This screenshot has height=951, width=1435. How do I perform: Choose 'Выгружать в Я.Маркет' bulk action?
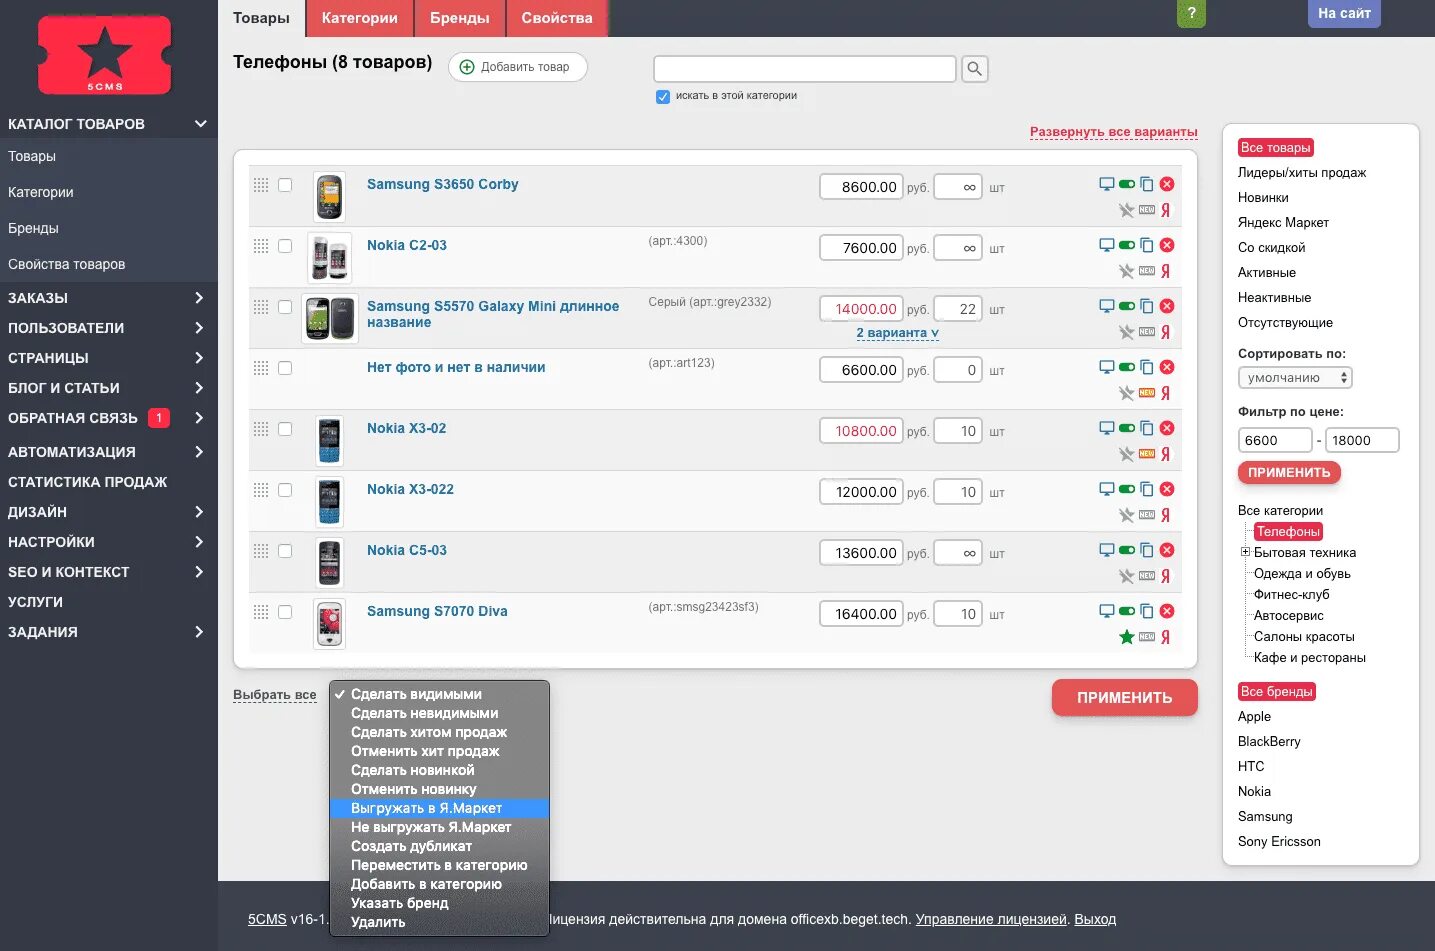(x=439, y=808)
